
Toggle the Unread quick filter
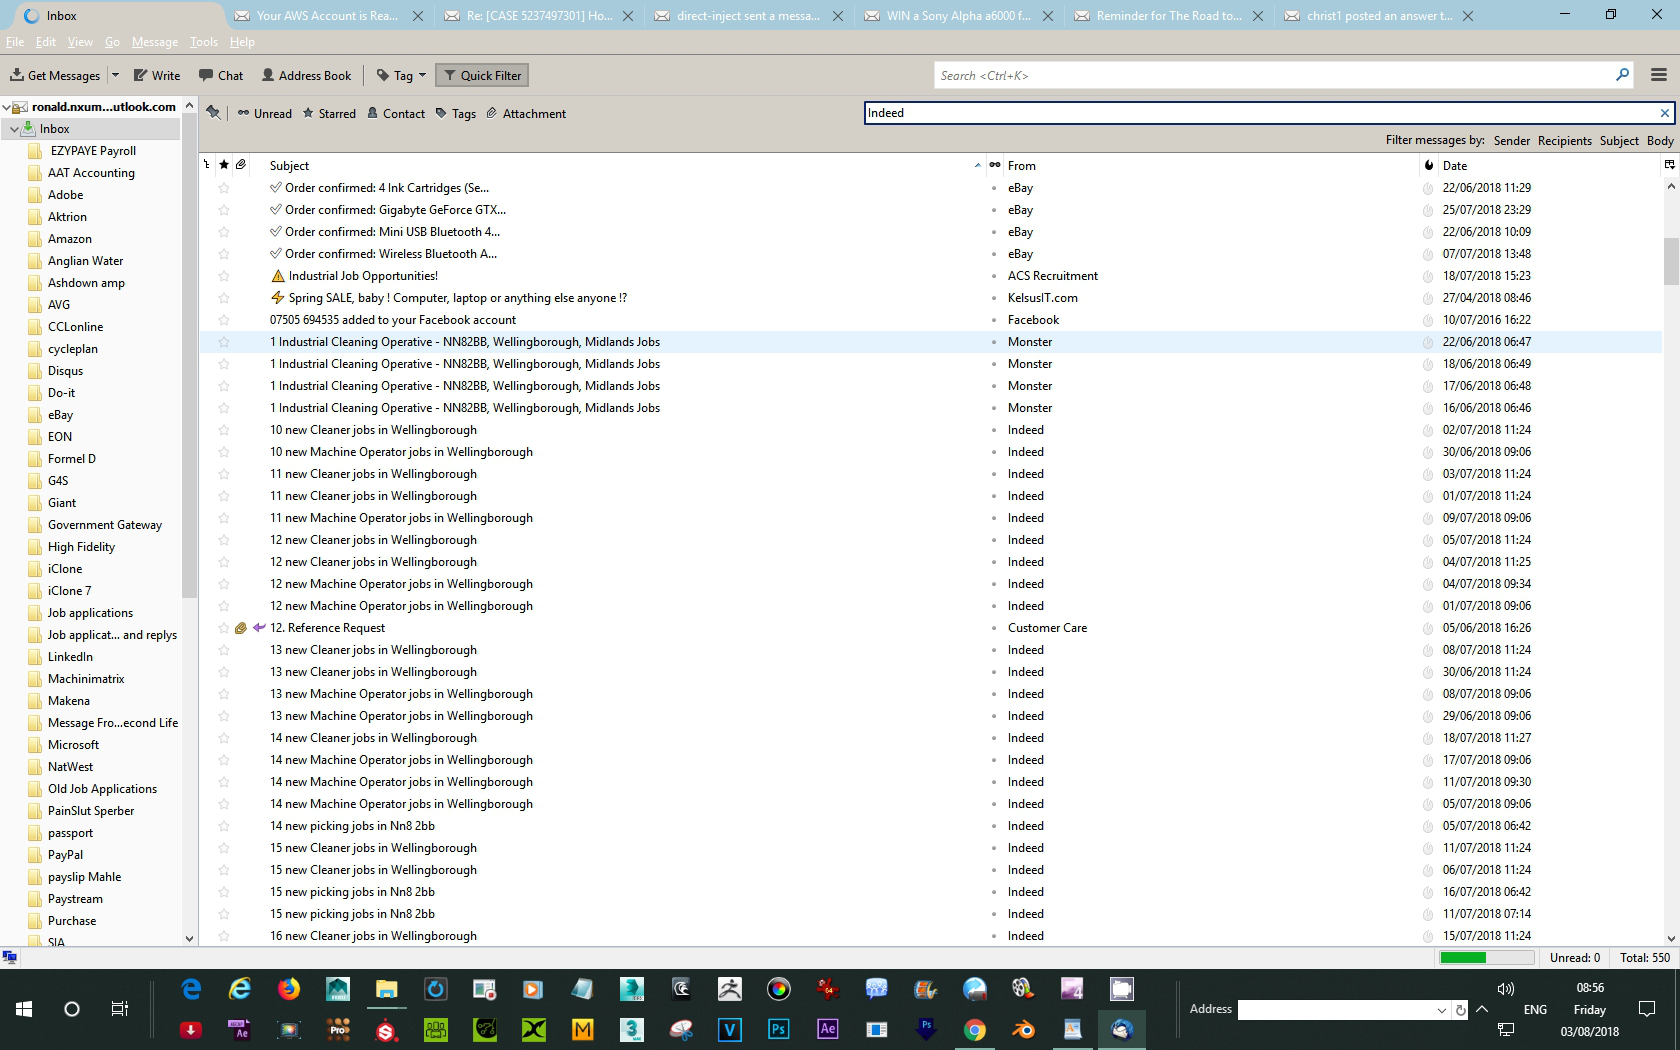(265, 114)
